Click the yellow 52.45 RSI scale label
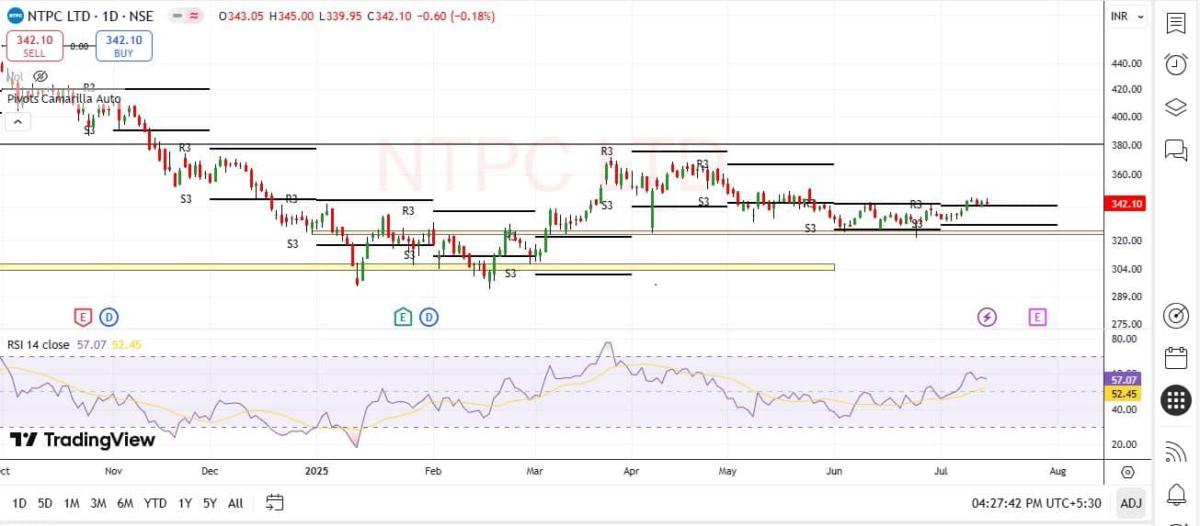Screen dimensions: 1200x526 click(x=1124, y=394)
